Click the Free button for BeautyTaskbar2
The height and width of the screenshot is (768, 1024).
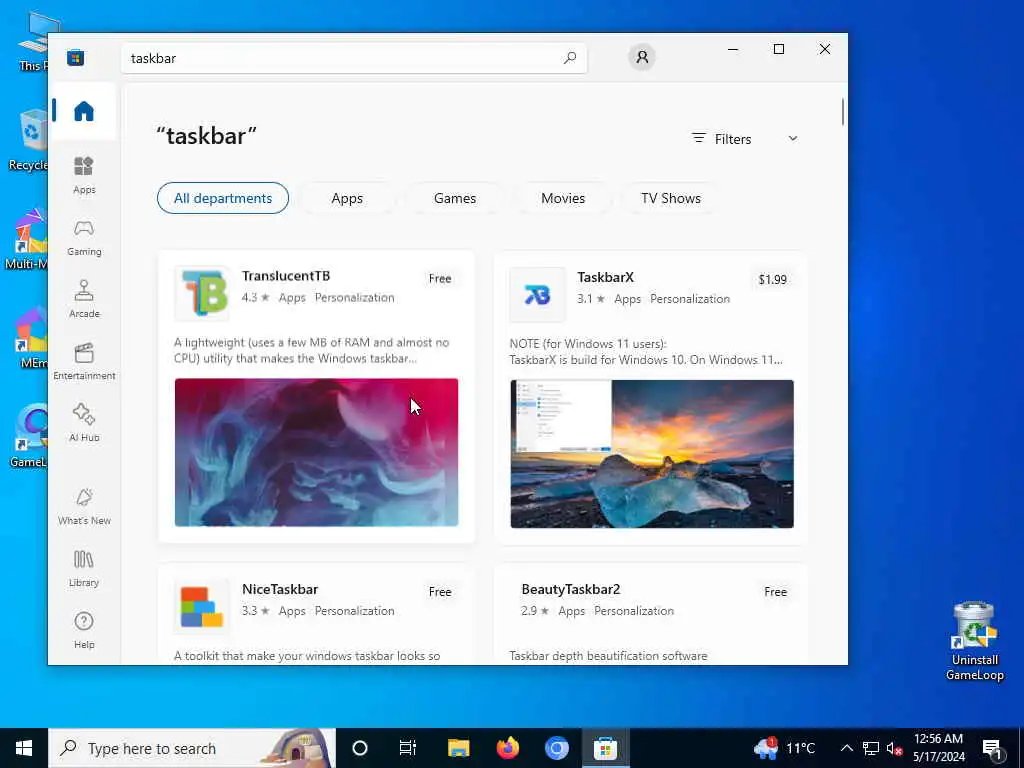click(x=775, y=592)
